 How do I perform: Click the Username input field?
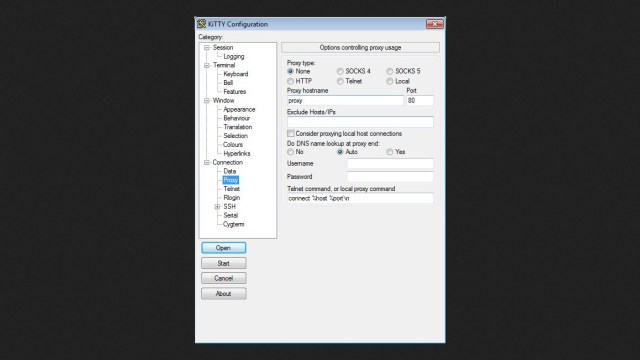[390, 164]
